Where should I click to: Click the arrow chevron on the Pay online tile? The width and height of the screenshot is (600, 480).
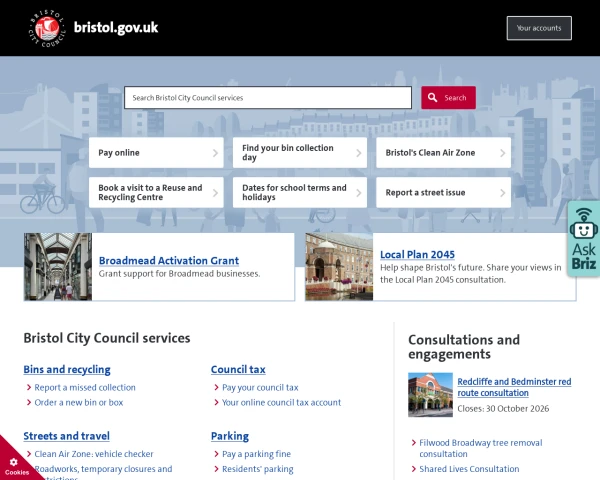[215, 153]
